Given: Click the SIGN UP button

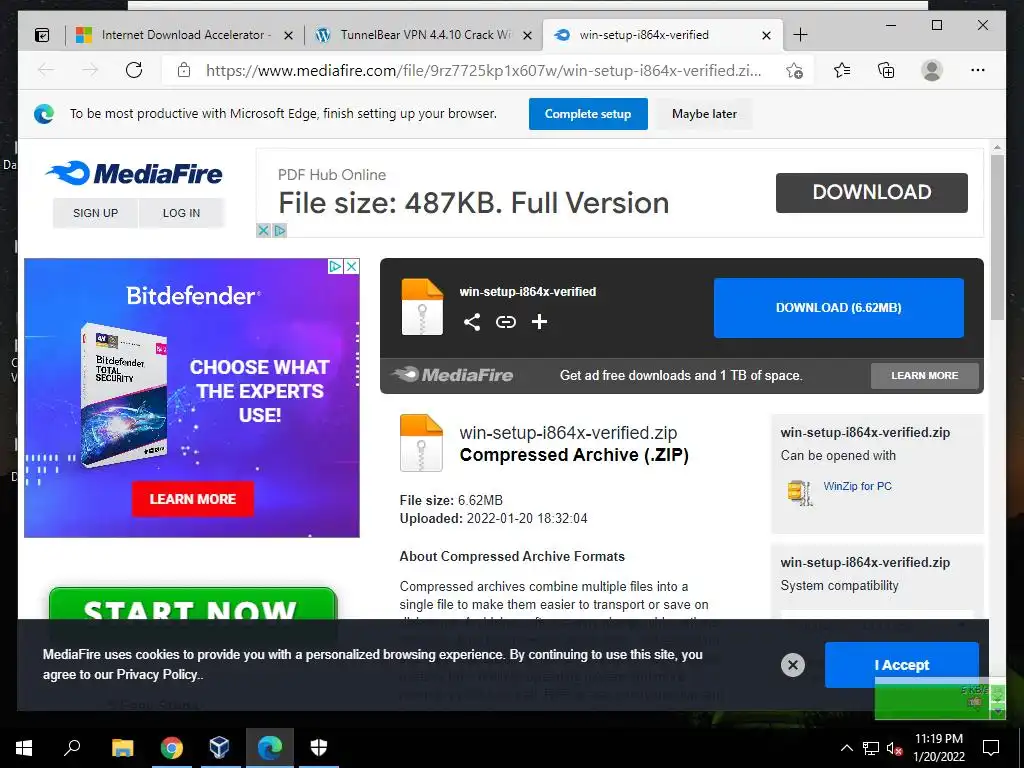Looking at the screenshot, I should 95,213.
